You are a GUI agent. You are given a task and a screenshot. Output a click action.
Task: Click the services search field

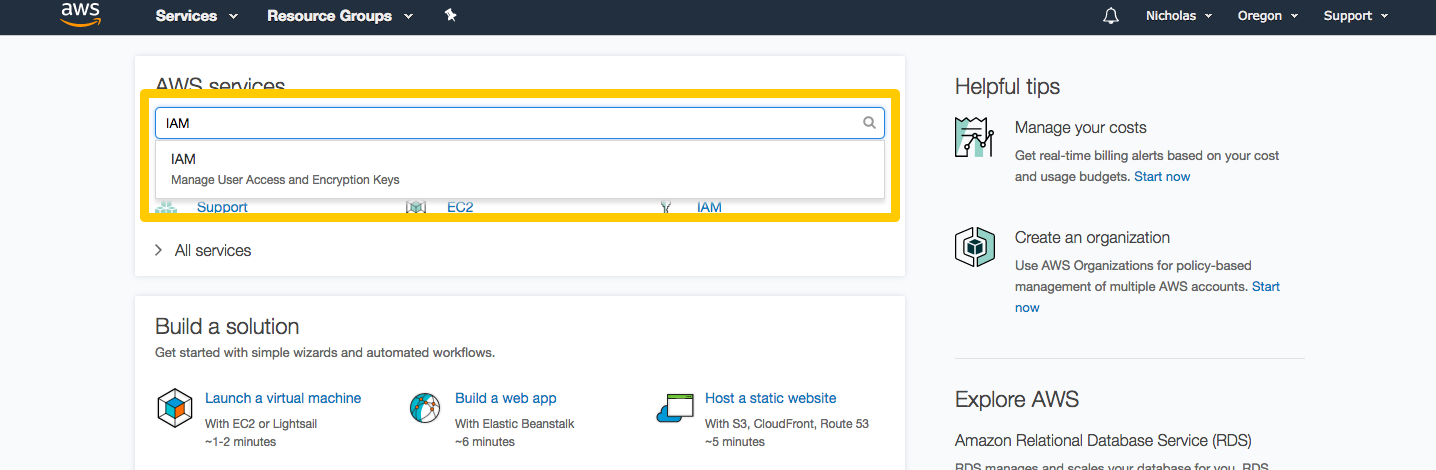[x=519, y=123]
